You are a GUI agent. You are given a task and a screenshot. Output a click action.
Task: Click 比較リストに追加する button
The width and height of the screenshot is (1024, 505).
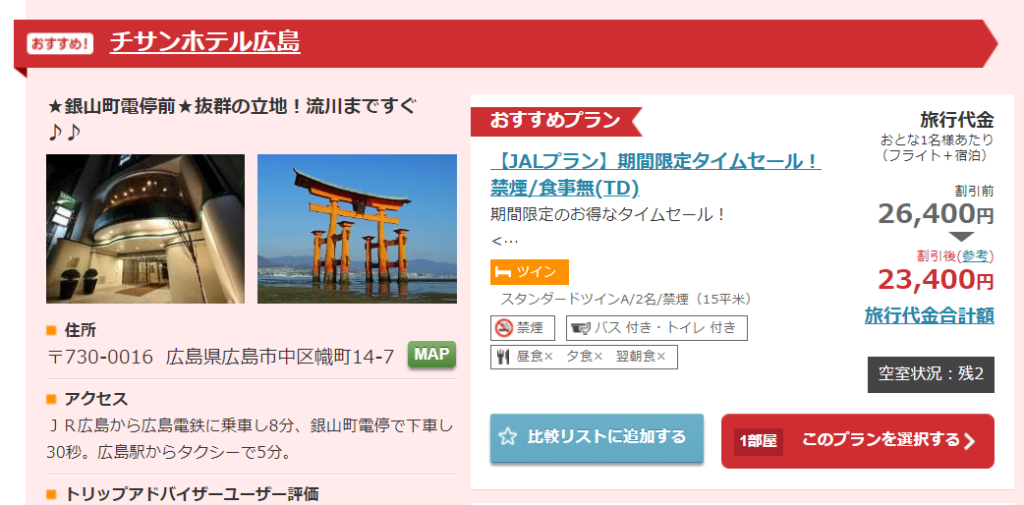pyautogui.click(x=597, y=438)
